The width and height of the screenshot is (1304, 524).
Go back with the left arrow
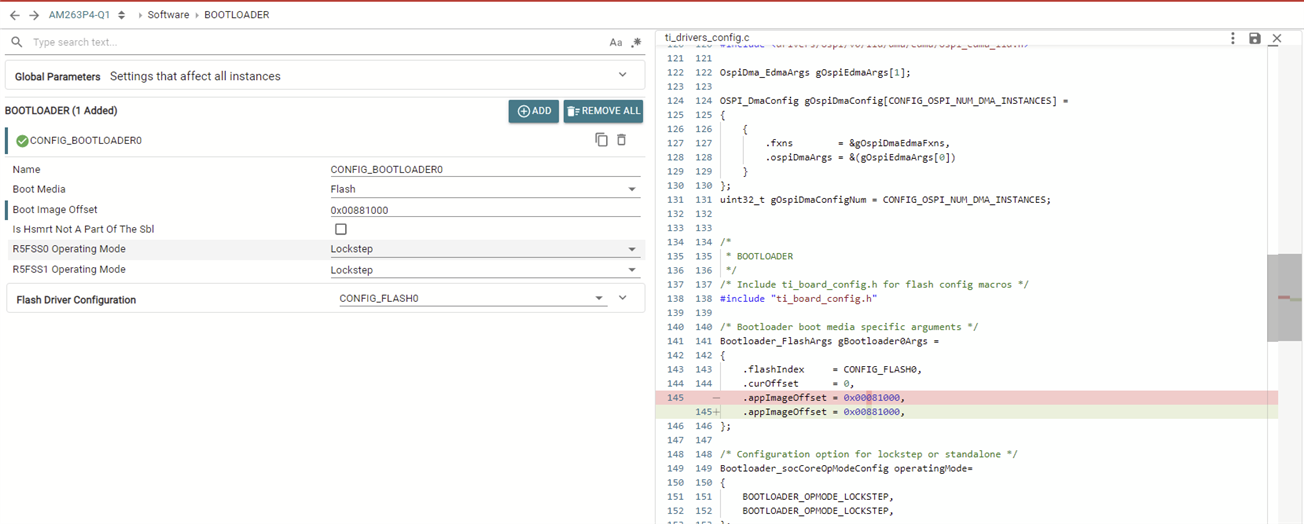click(x=14, y=15)
